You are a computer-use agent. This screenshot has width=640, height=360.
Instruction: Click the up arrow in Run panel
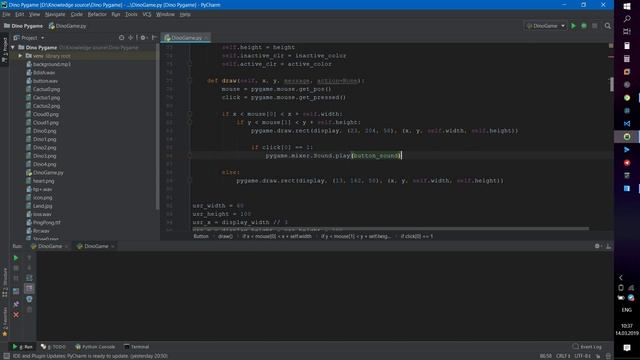pos(29,258)
